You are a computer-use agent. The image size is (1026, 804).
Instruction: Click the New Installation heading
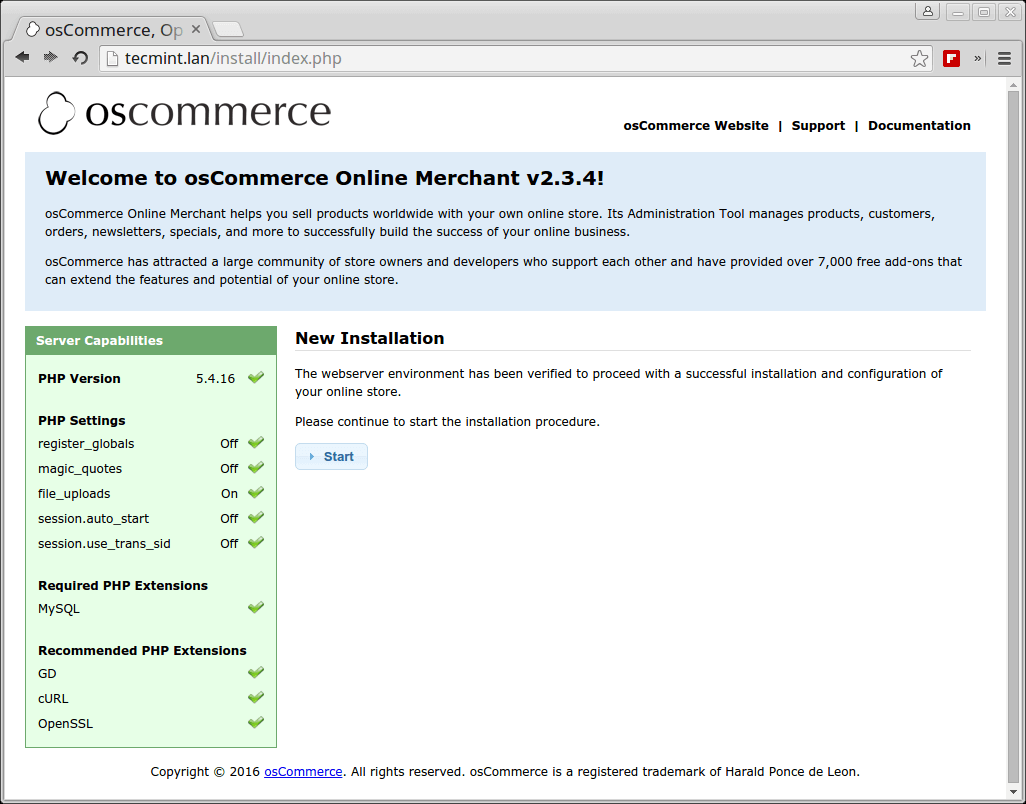pos(370,338)
